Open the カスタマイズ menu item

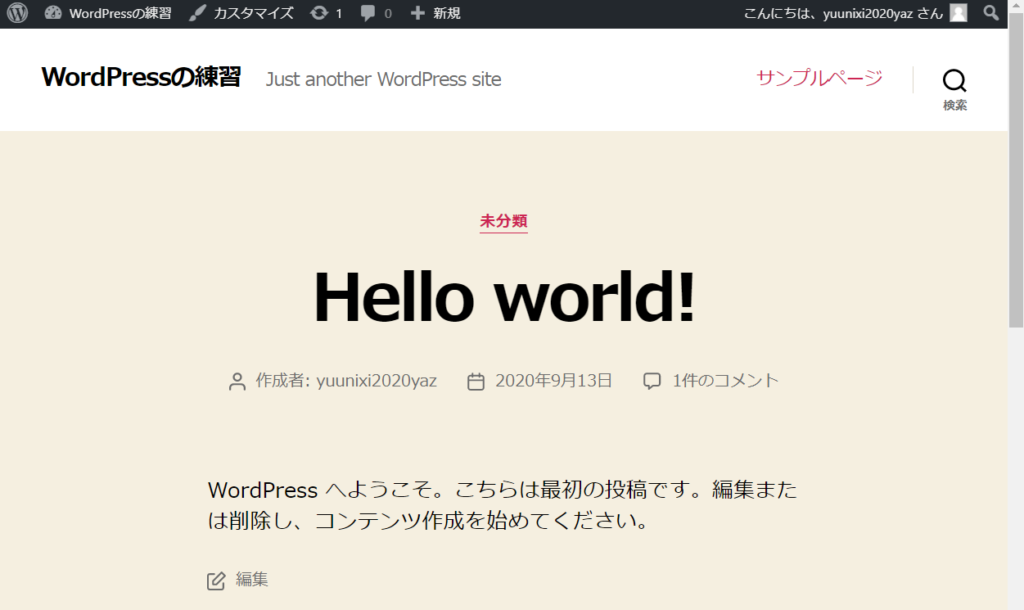[x=253, y=14]
